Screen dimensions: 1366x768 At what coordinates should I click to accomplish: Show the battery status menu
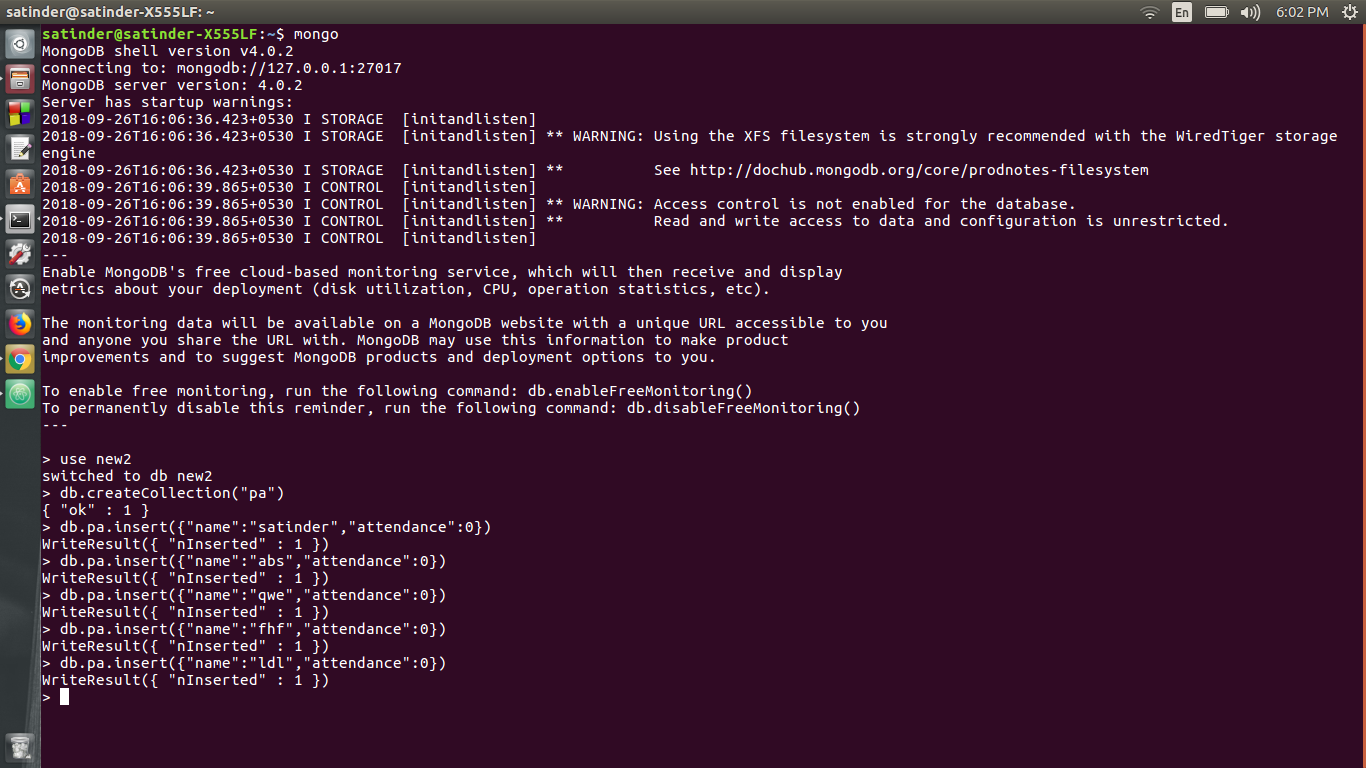(1216, 12)
